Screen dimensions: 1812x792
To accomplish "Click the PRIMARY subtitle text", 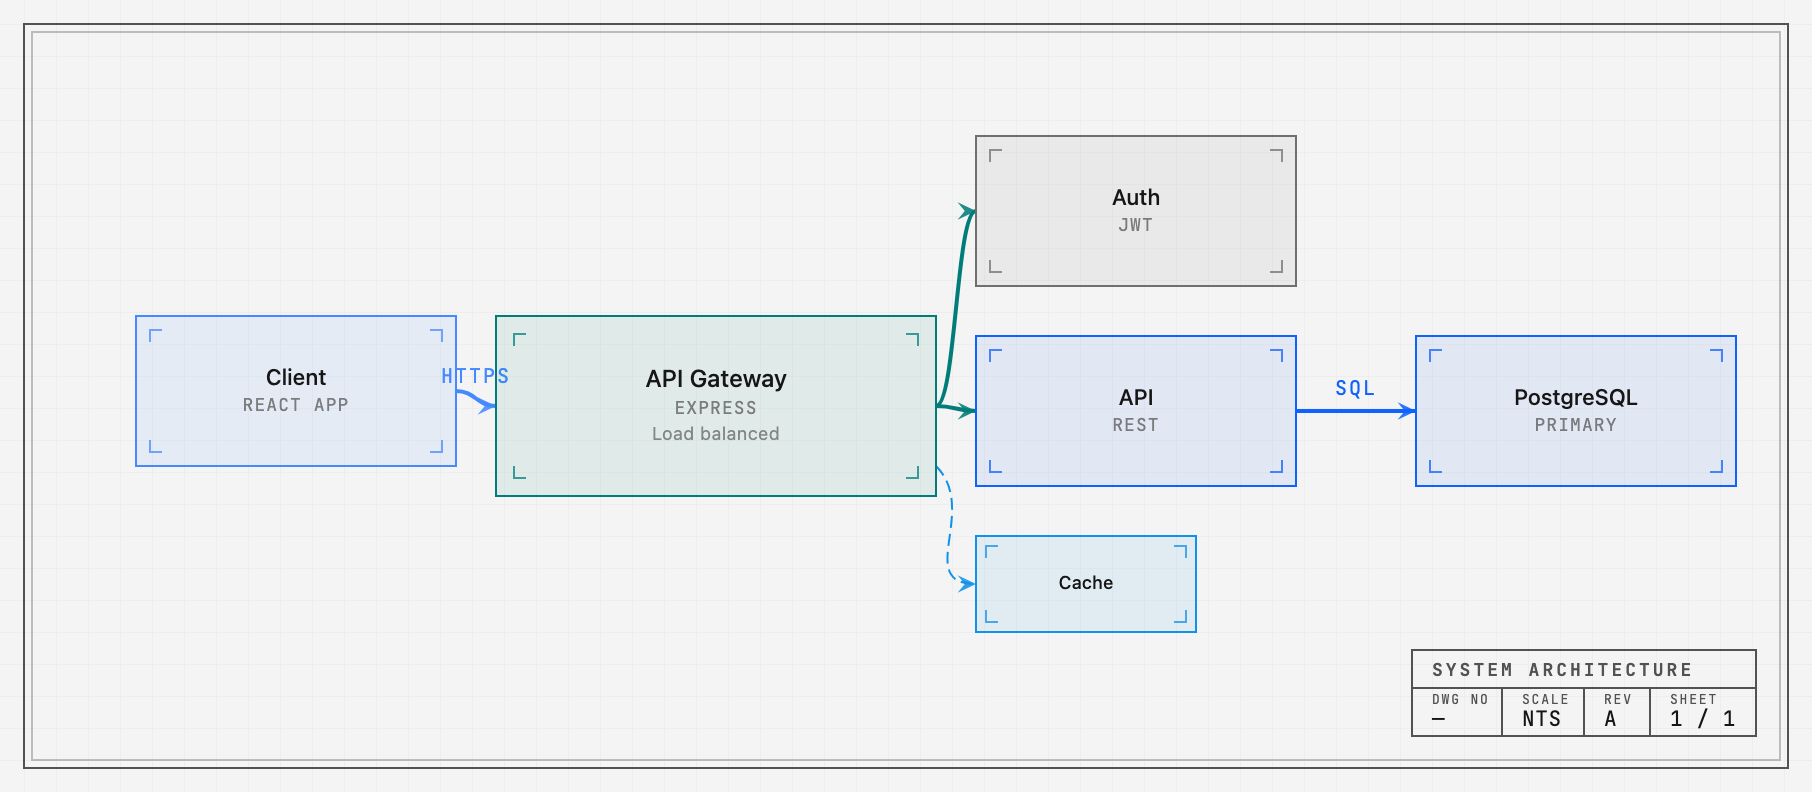I will pyautogui.click(x=1576, y=425).
